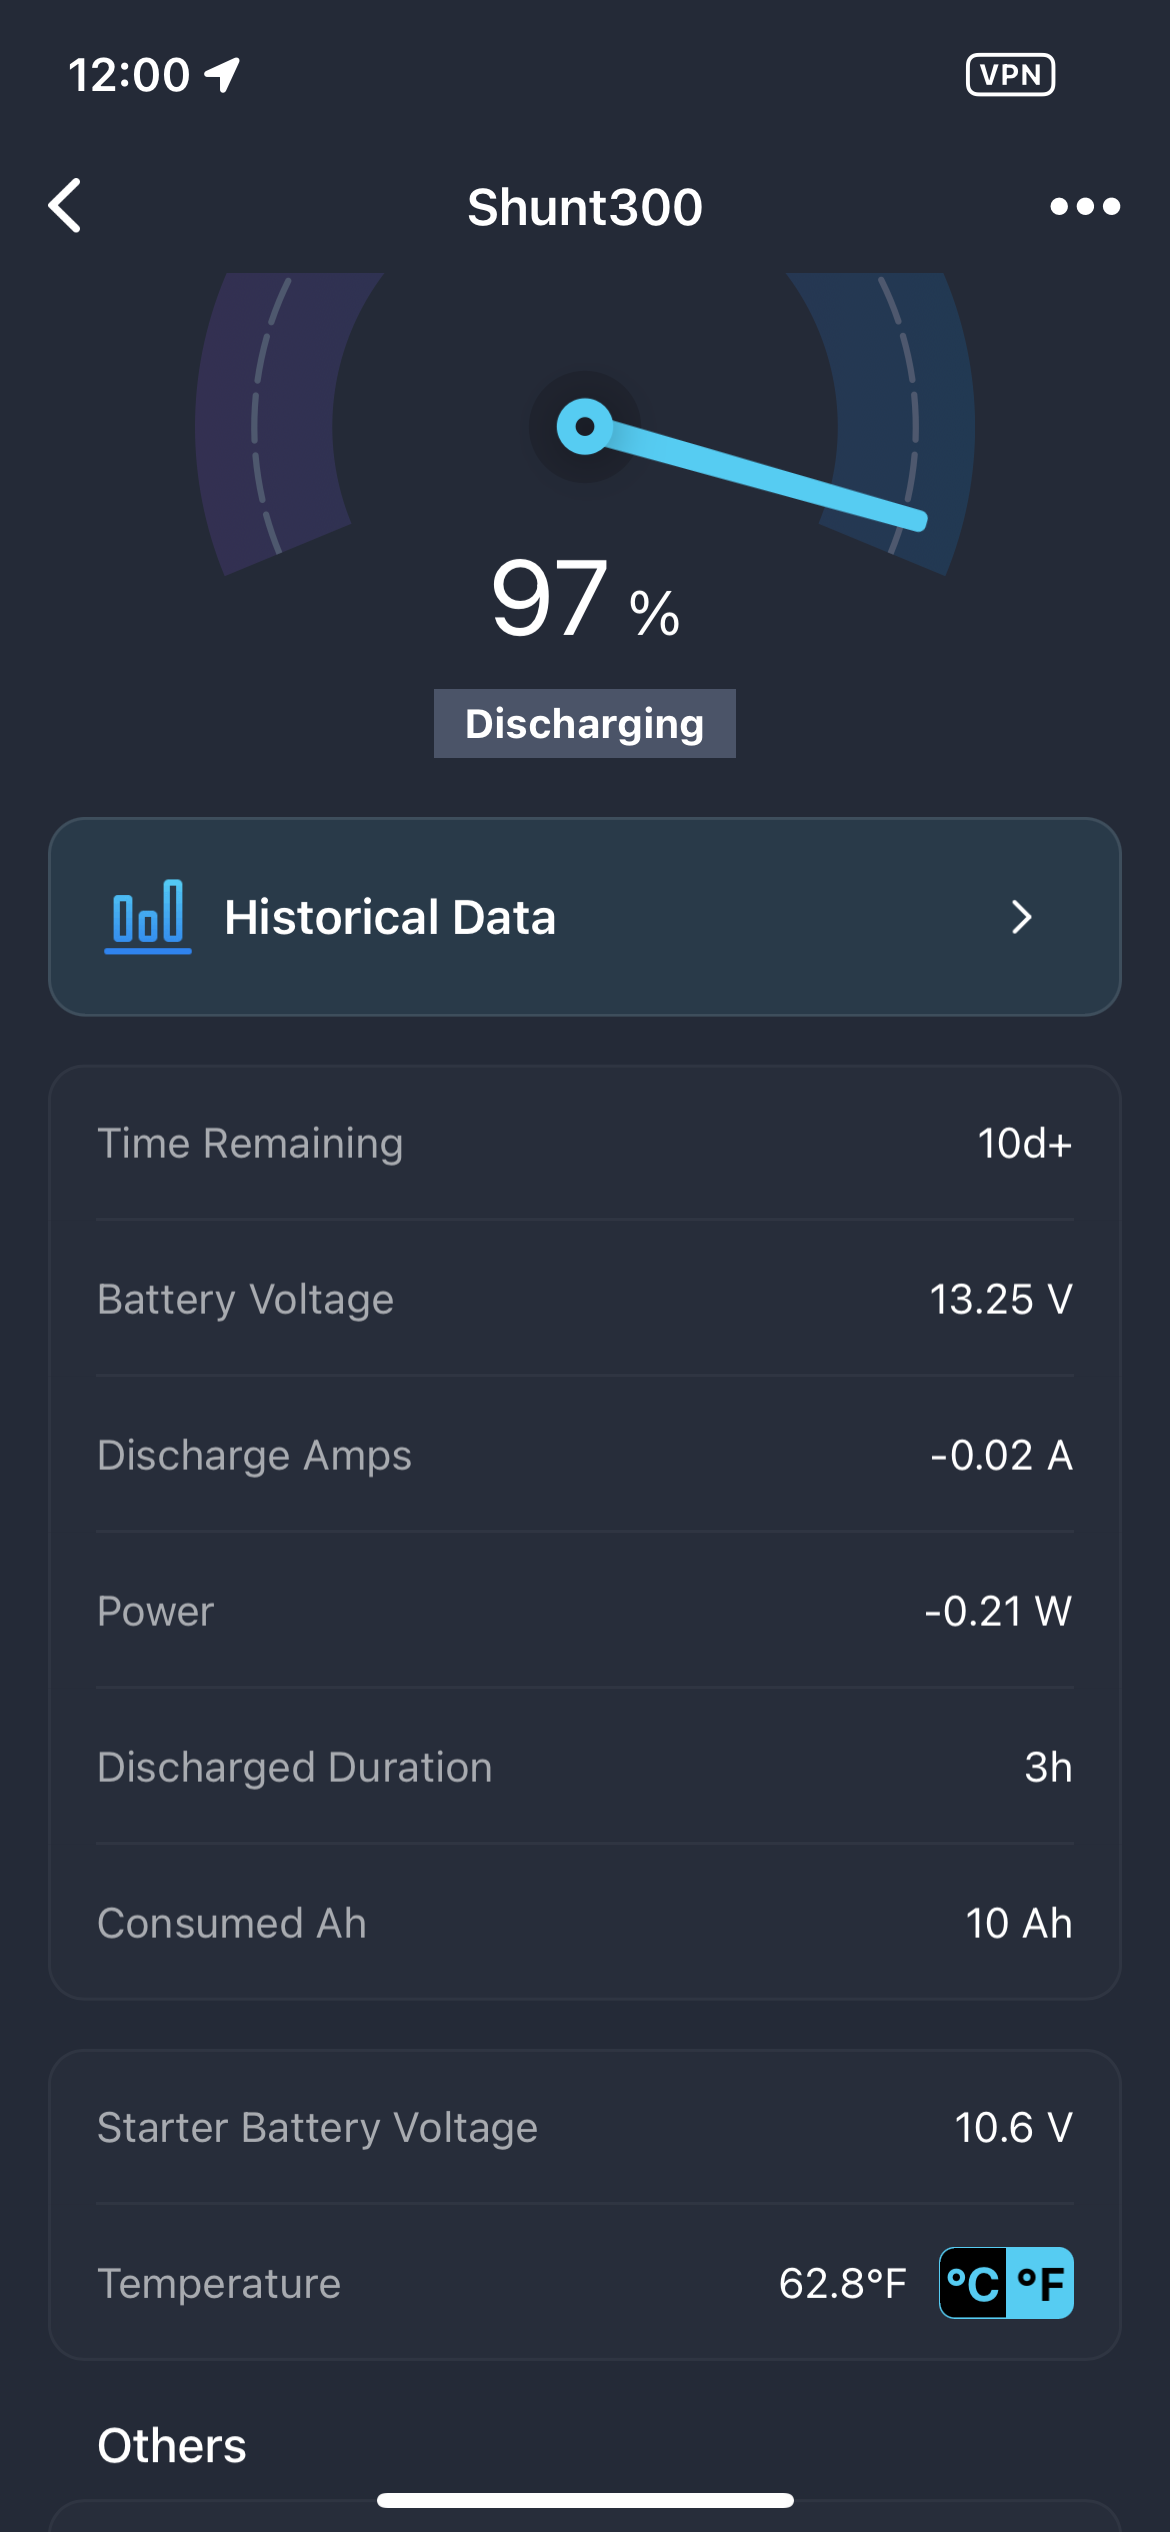
Task: Select the Time Remaining row
Action: tap(585, 1143)
